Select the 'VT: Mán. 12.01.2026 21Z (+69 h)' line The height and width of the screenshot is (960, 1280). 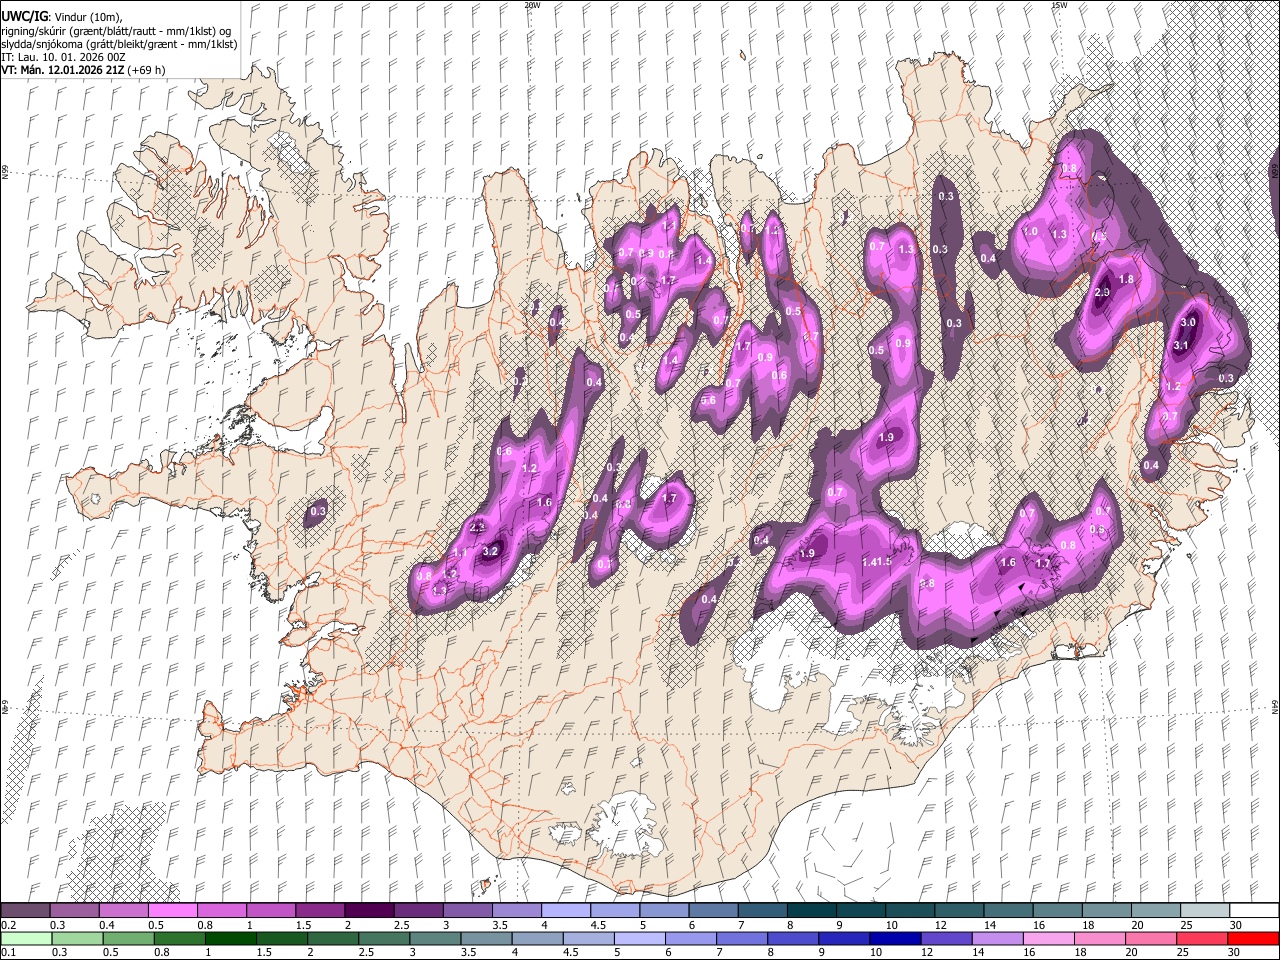84,70
